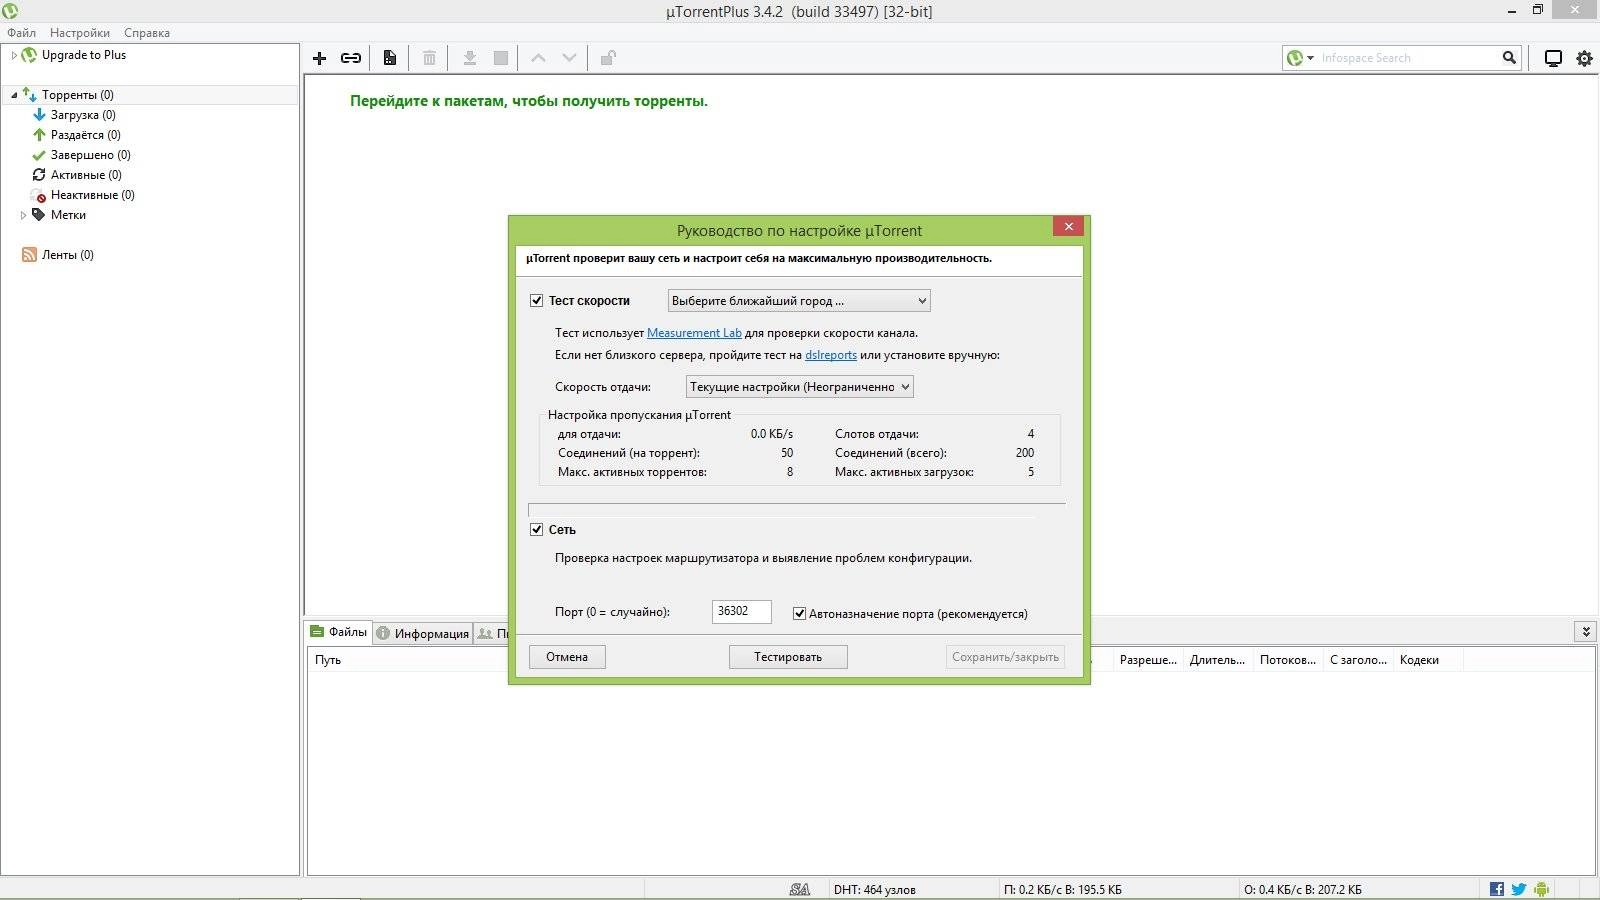The image size is (1600, 900).
Task: Open the Measurement Lab link
Action: click(x=694, y=333)
